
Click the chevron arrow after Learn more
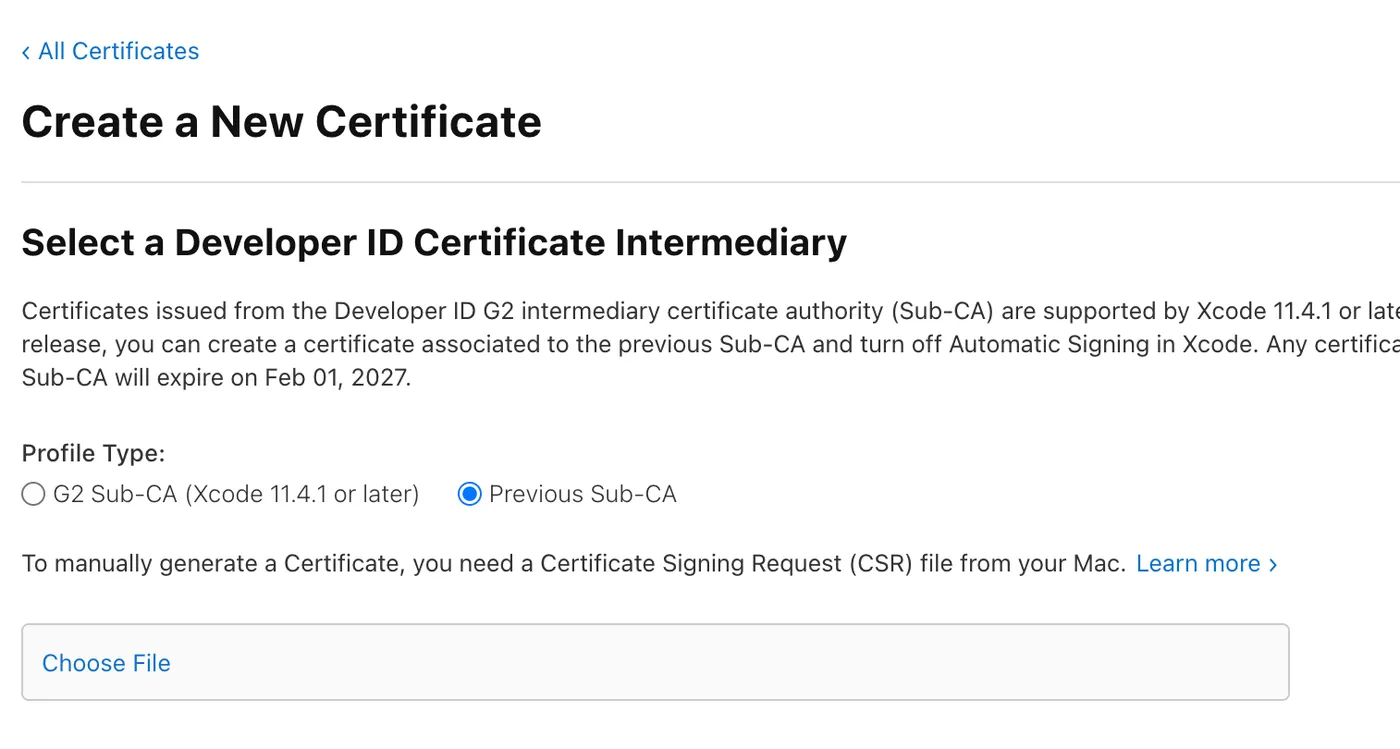coord(1273,565)
